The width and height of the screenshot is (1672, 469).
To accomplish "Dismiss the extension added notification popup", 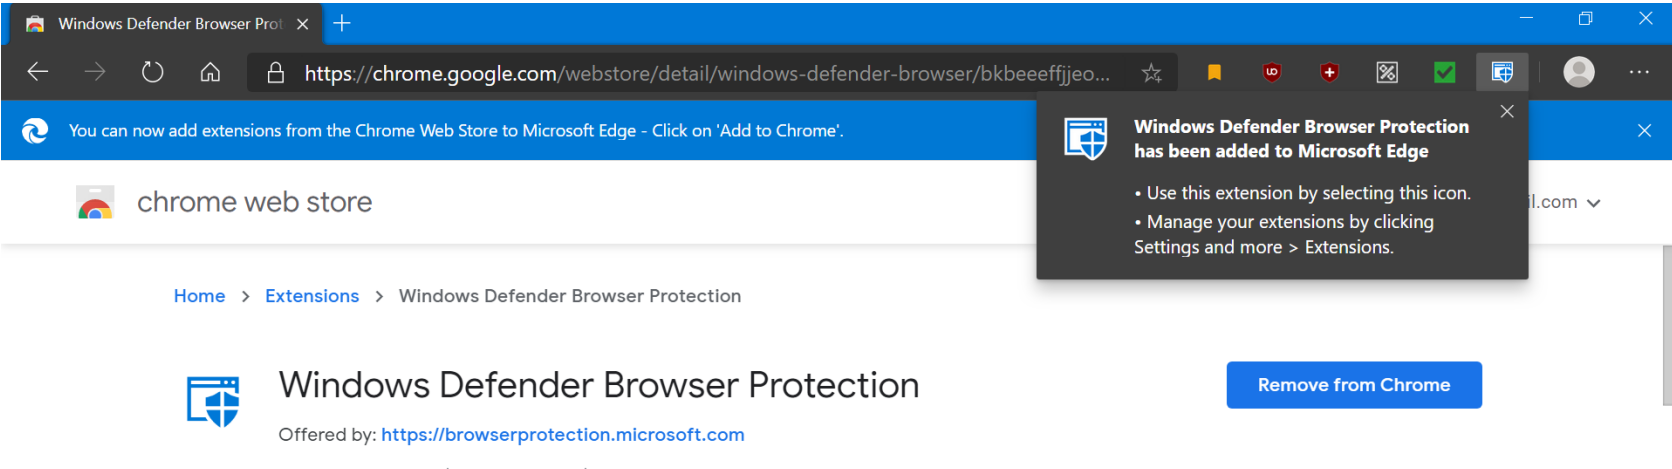I will pos(1507,112).
